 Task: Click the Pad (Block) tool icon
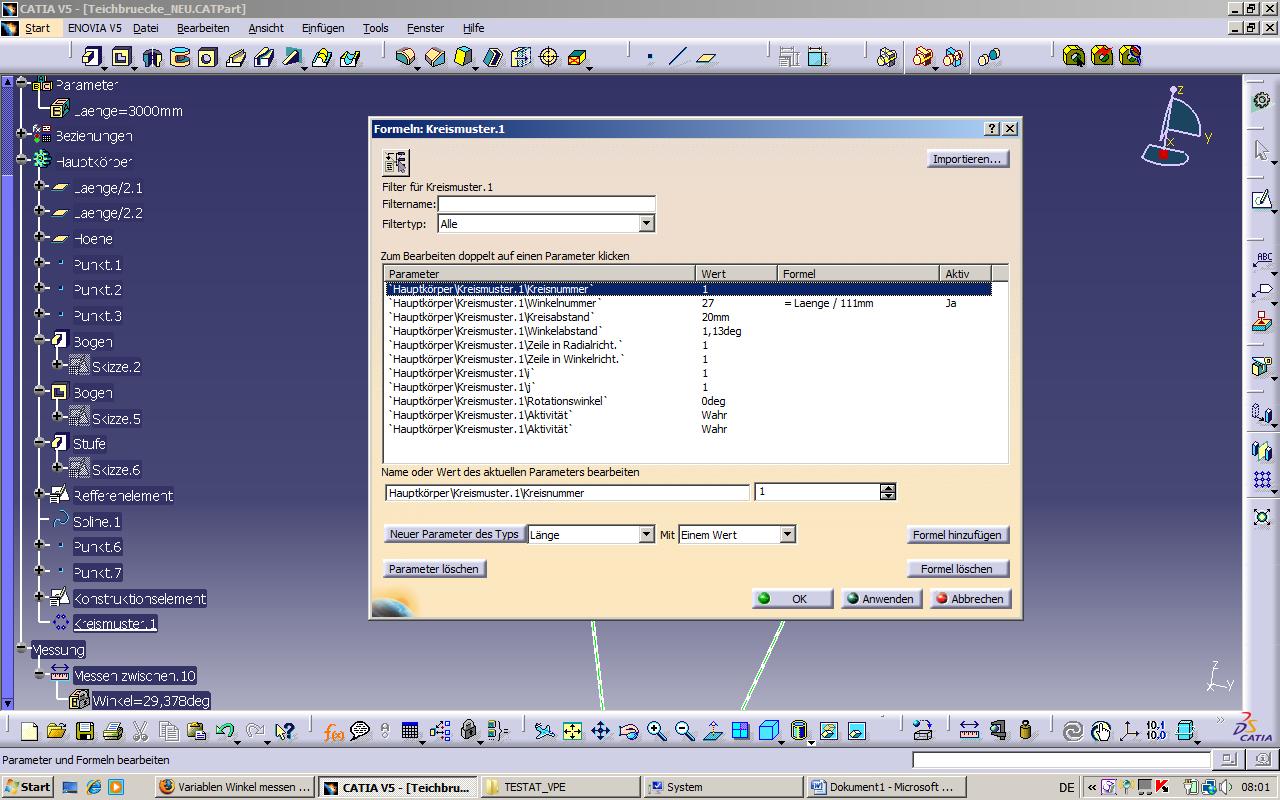click(92, 57)
